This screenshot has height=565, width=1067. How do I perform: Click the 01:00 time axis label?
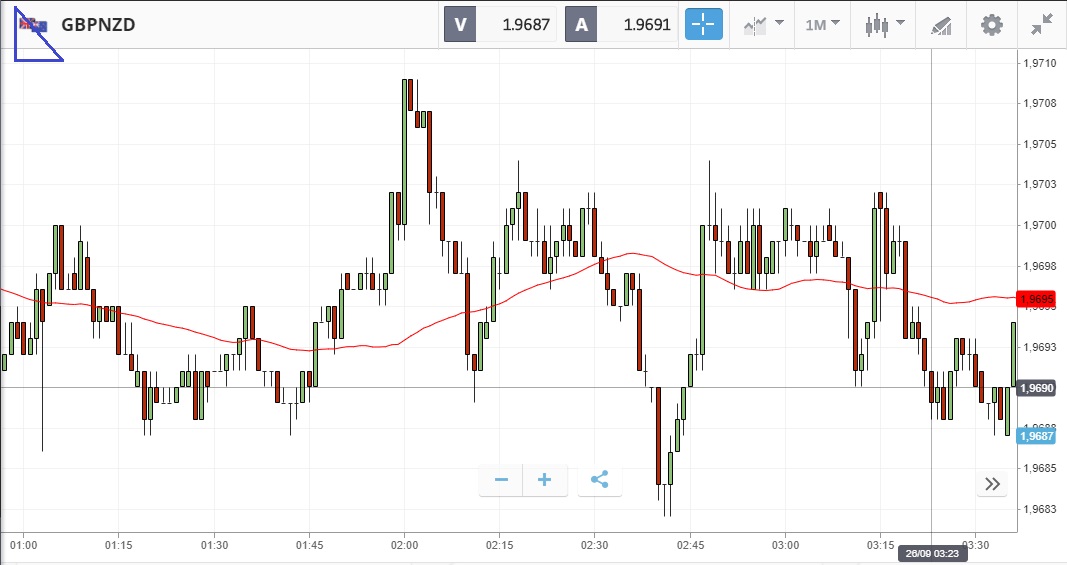(24, 546)
